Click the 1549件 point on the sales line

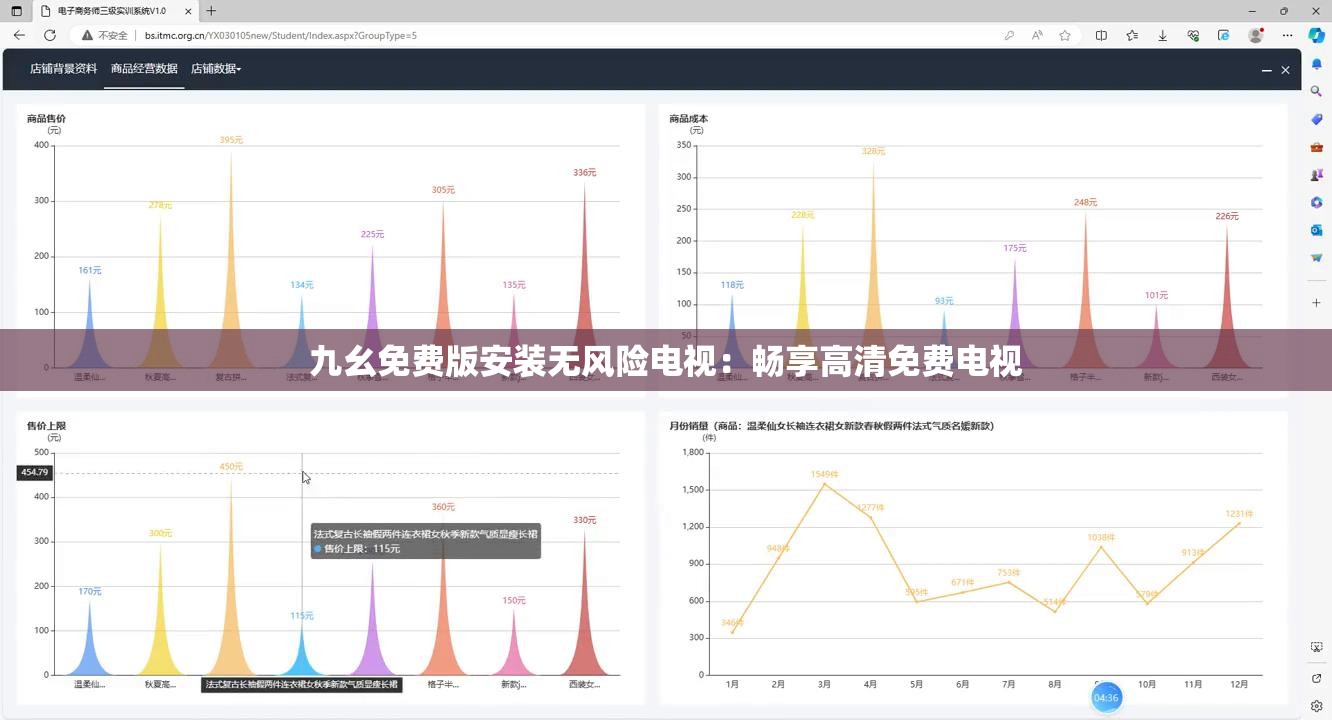tap(825, 484)
